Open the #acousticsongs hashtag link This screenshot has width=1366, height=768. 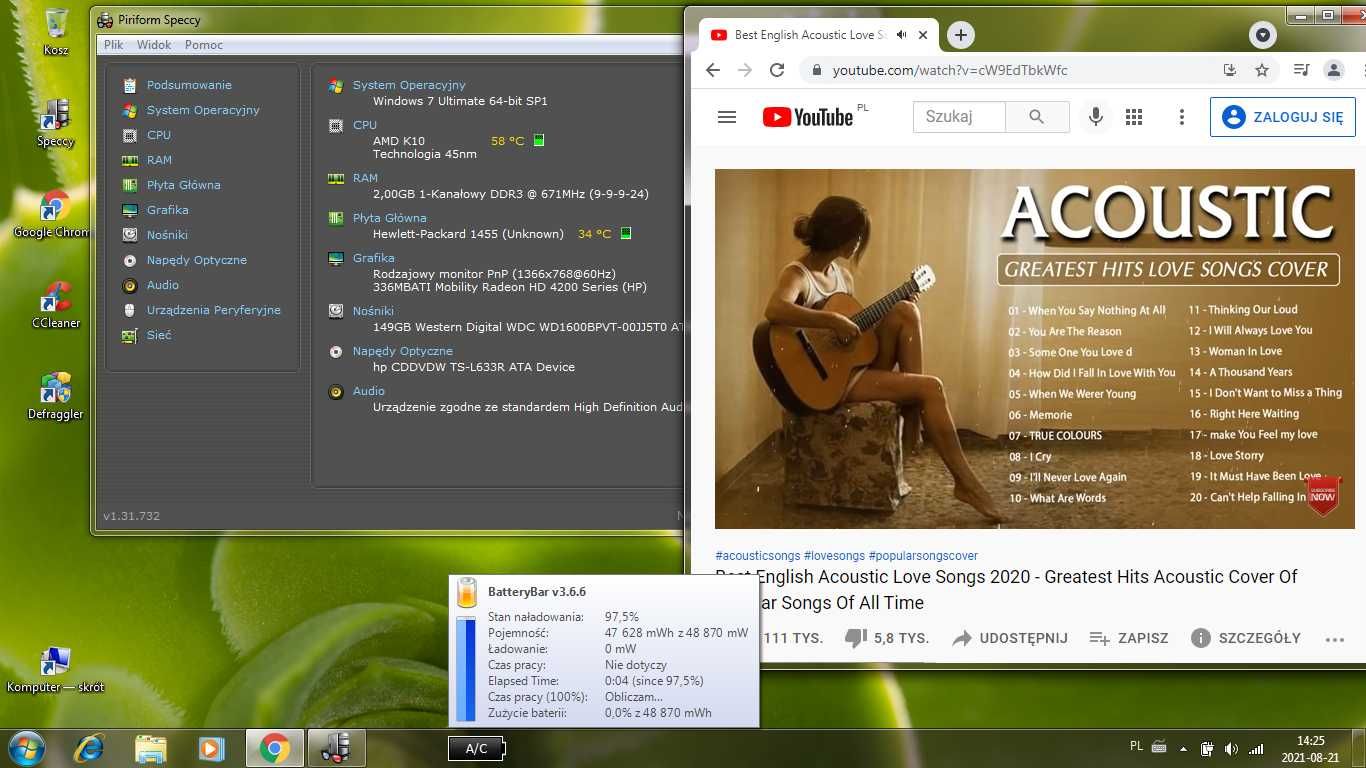point(758,556)
